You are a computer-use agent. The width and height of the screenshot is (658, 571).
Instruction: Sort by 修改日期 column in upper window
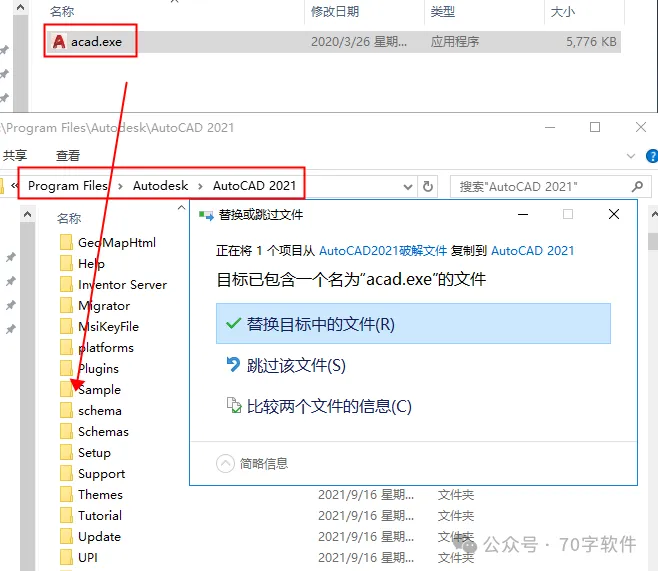335,11
